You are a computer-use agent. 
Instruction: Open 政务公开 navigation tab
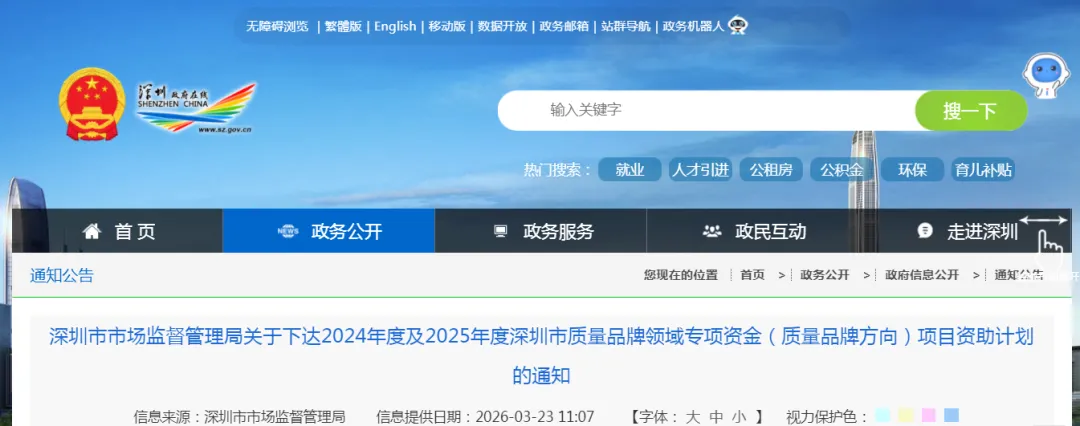tap(329, 231)
